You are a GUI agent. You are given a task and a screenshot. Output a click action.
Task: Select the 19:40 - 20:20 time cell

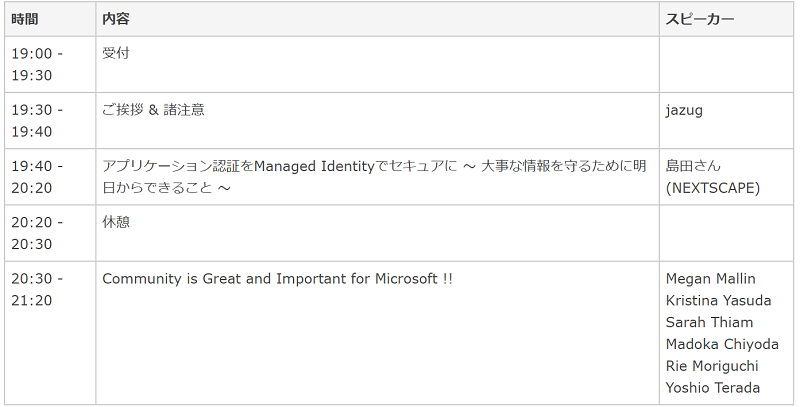[x=50, y=177]
